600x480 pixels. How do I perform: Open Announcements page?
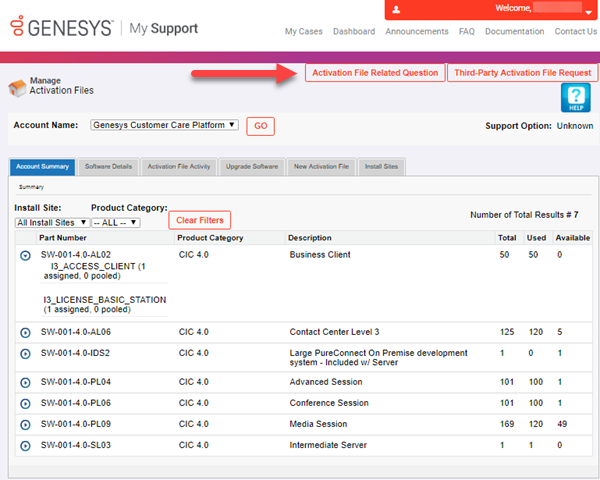point(417,31)
